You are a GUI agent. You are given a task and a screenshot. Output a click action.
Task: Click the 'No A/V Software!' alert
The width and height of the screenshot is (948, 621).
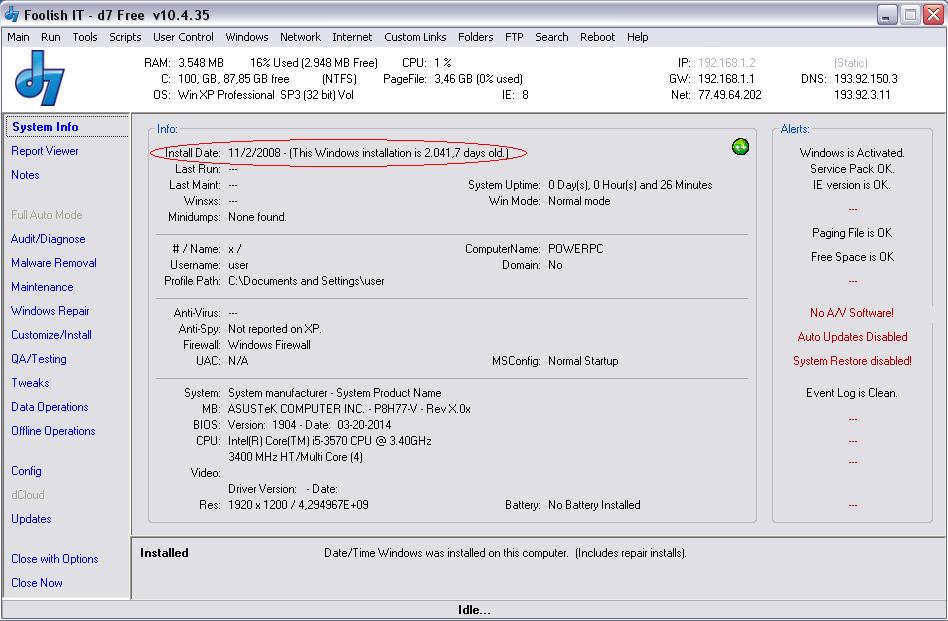[x=852, y=313]
